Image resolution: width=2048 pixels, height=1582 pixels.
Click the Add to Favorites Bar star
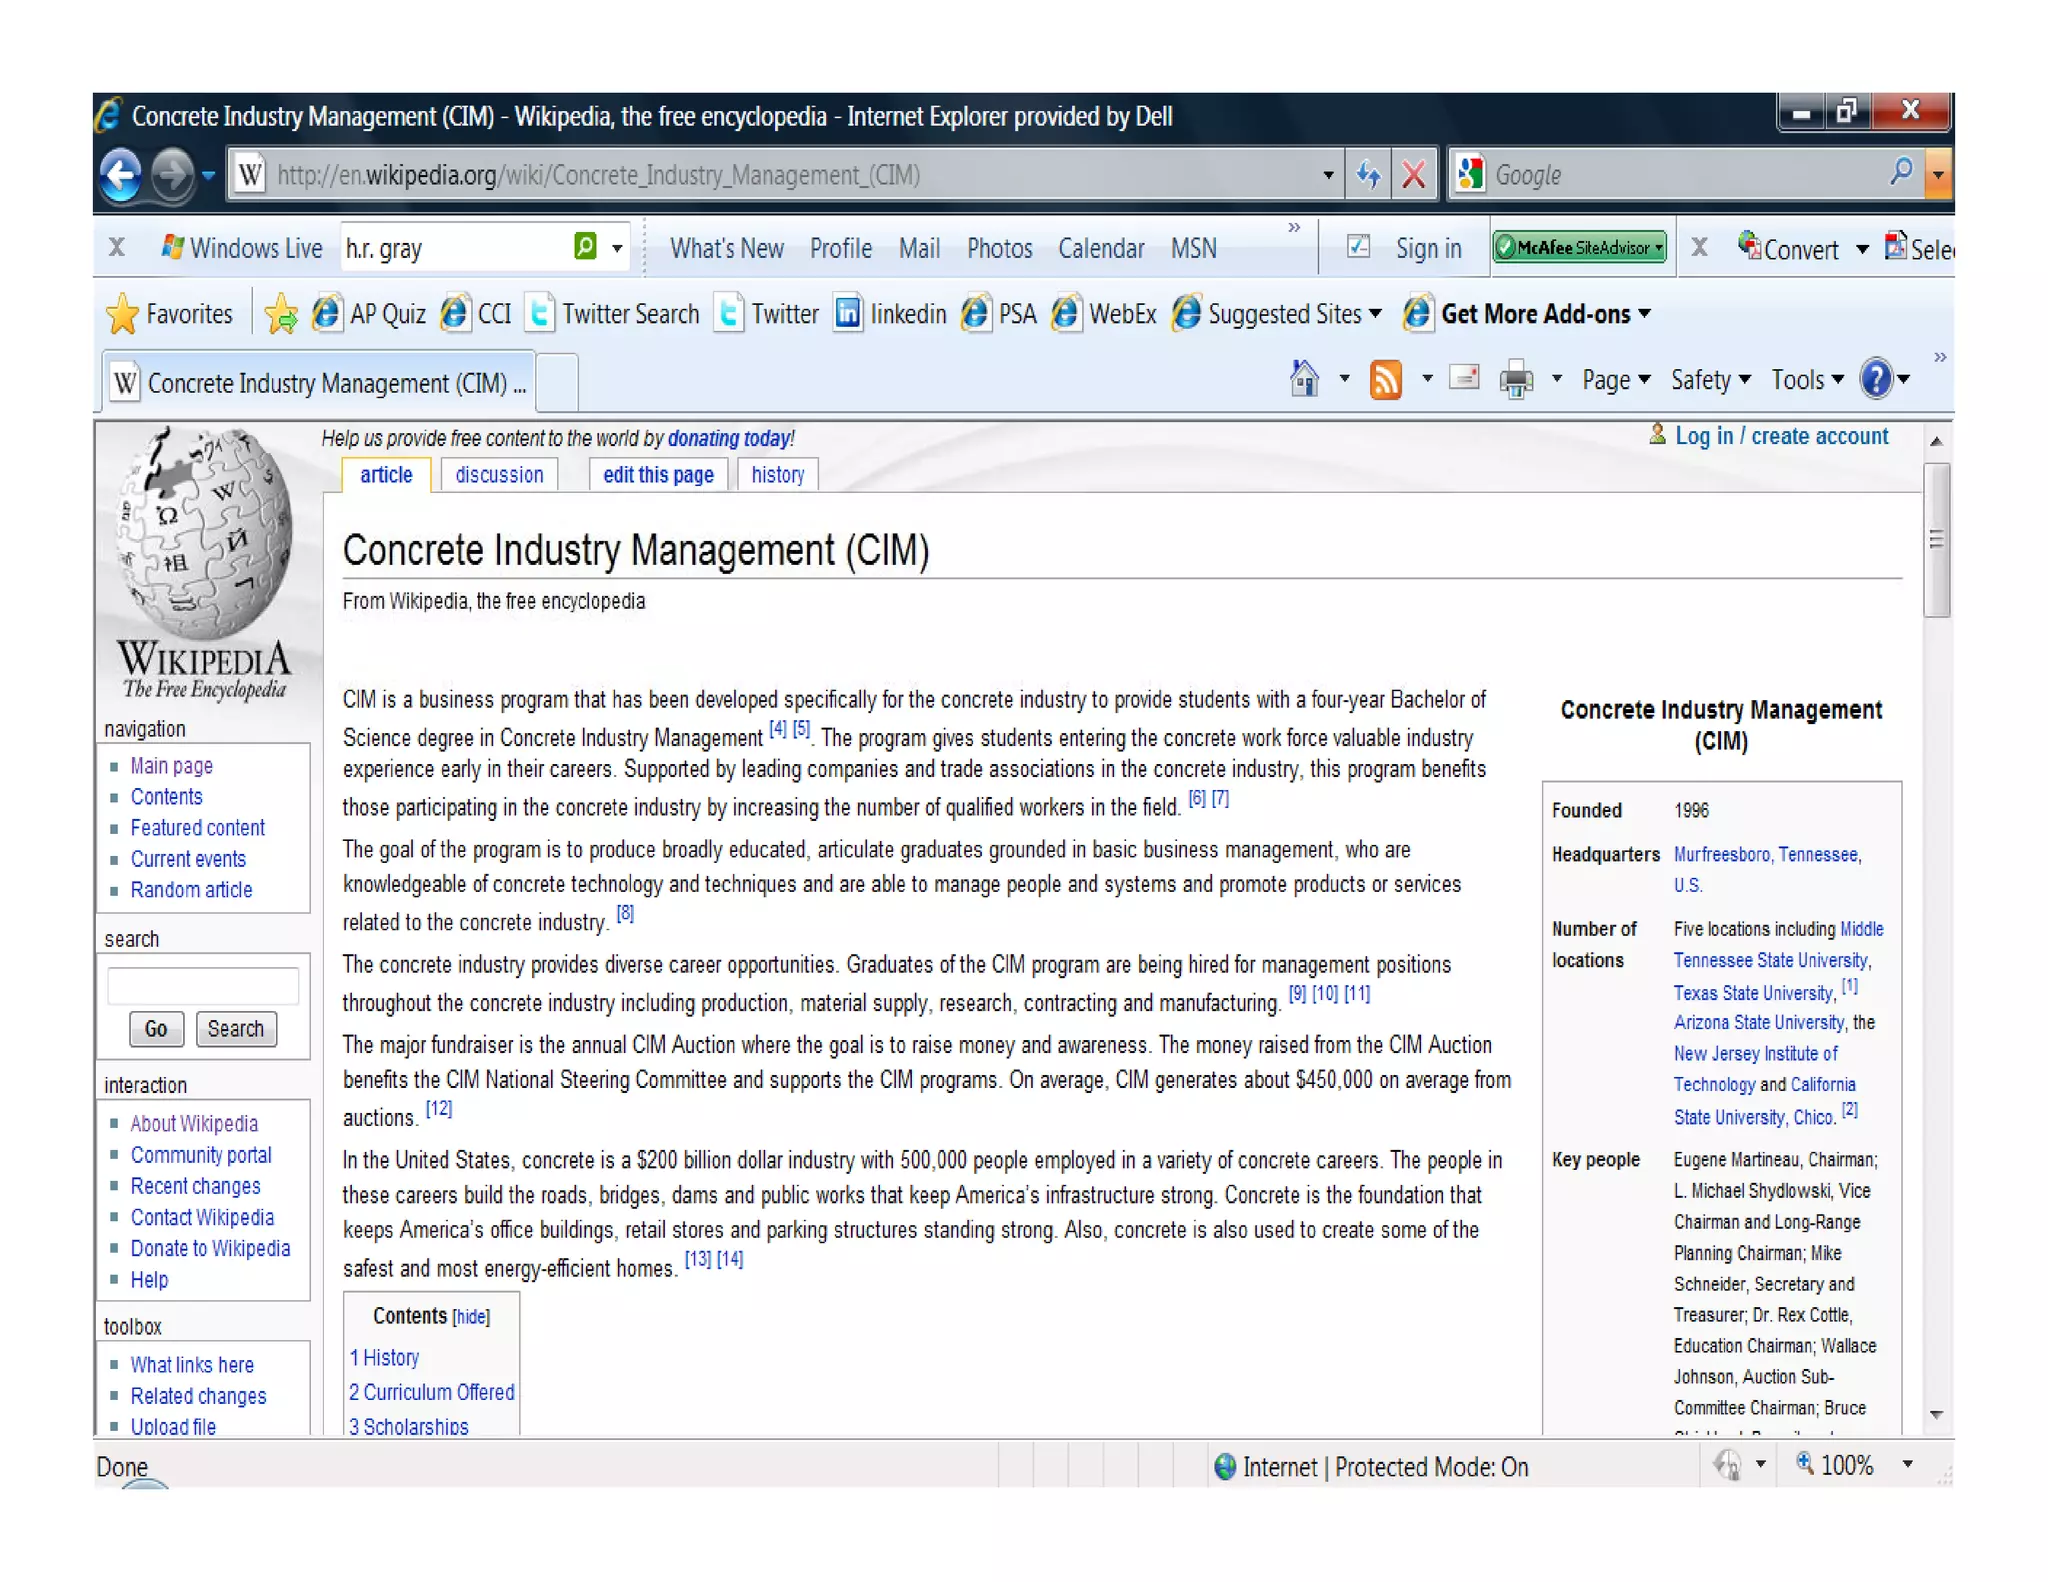(x=281, y=315)
